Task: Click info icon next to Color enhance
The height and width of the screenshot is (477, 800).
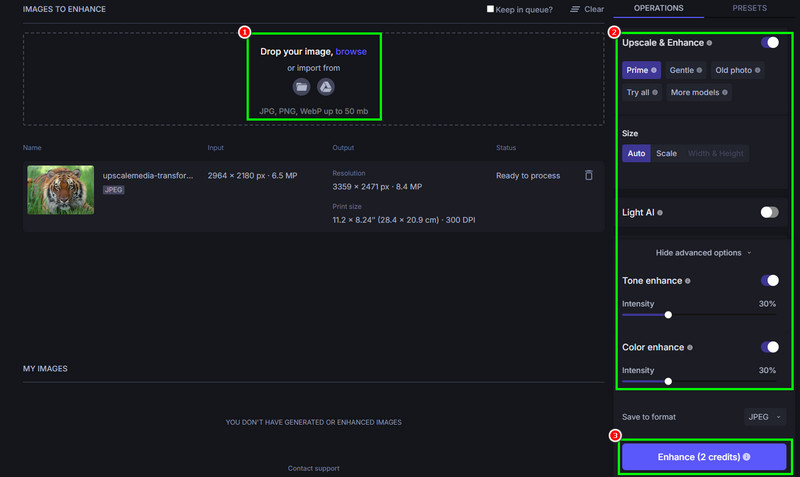Action: point(690,347)
